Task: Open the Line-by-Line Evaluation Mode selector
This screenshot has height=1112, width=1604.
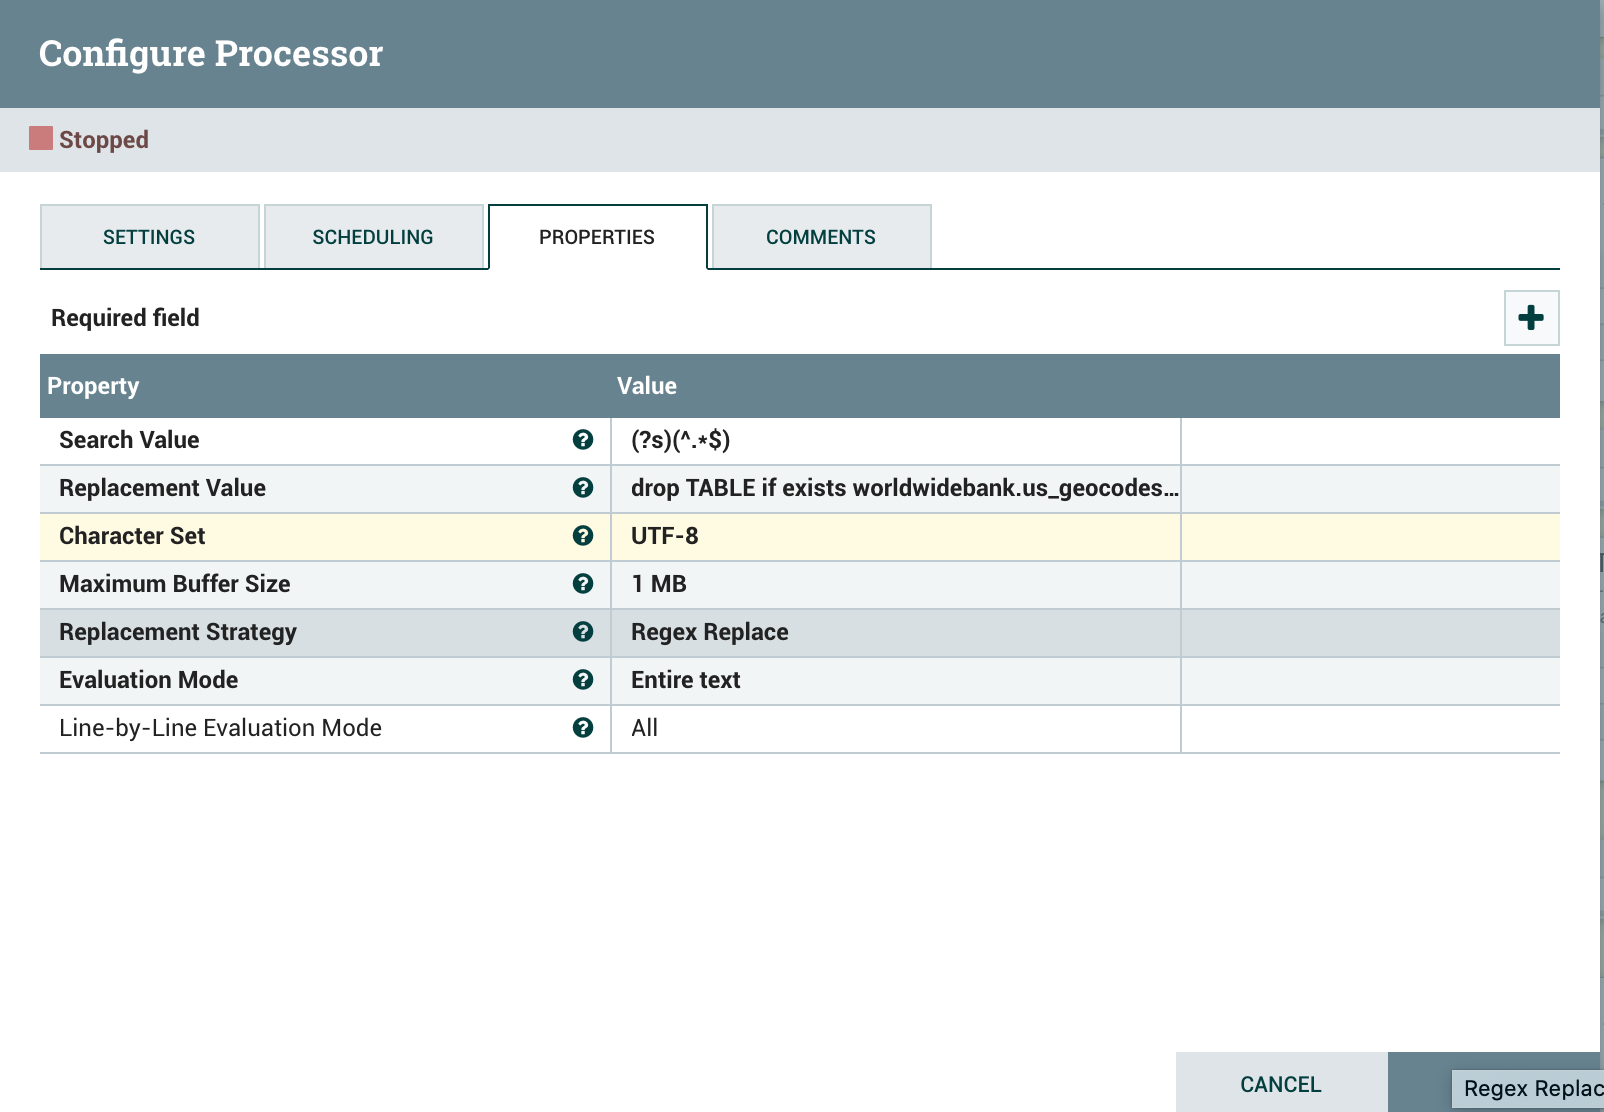Action: 895,728
